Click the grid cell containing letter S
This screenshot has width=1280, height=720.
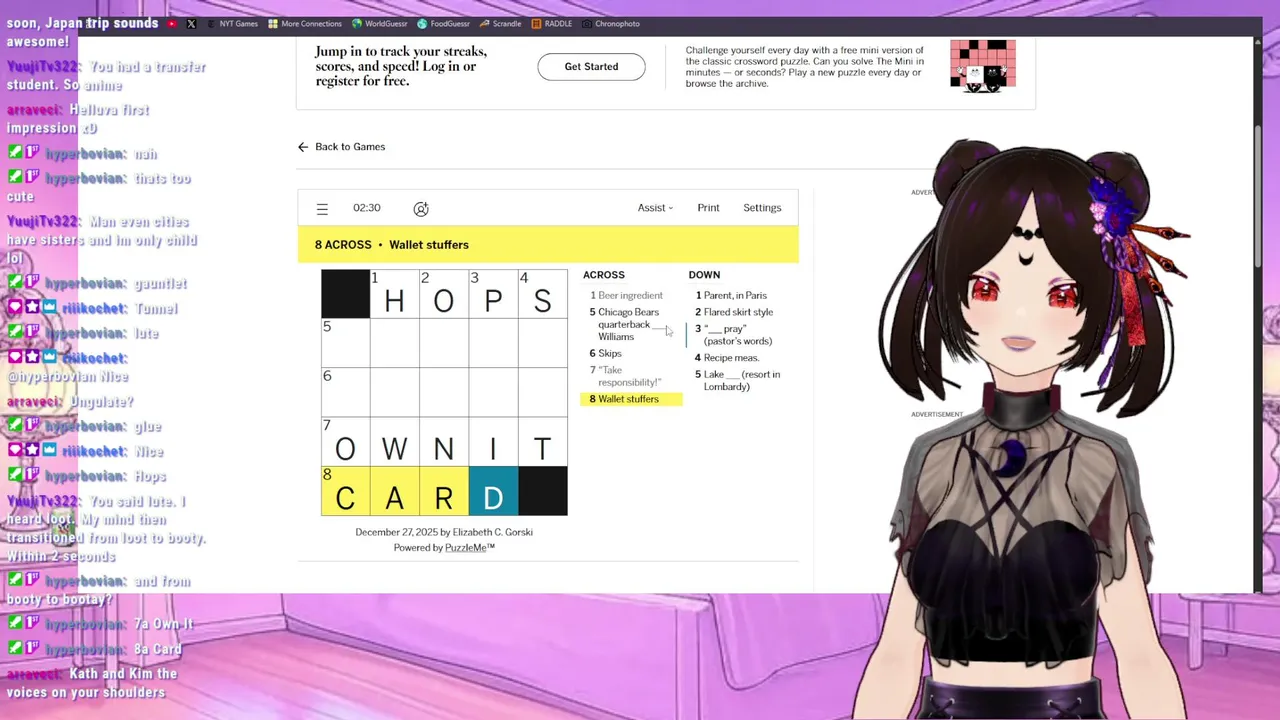tap(542, 294)
